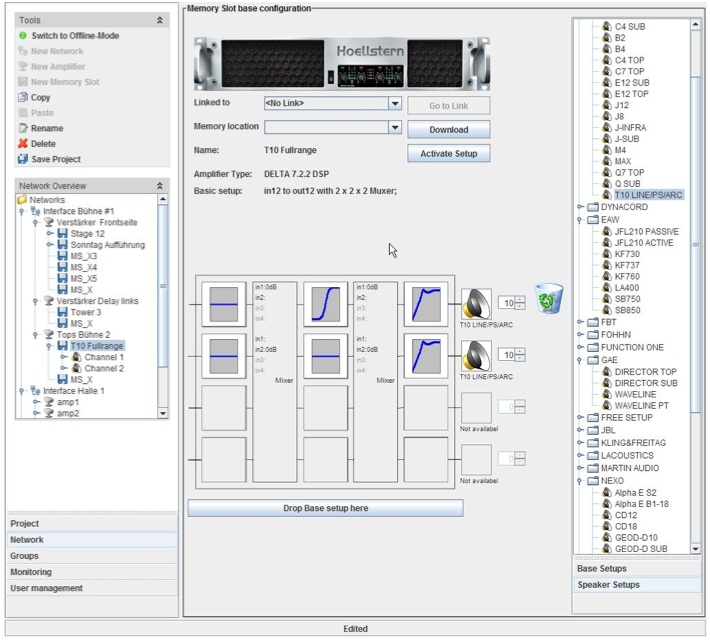Select the Stage 12 memory slot icon
The image size is (710, 640).
(x=62, y=234)
